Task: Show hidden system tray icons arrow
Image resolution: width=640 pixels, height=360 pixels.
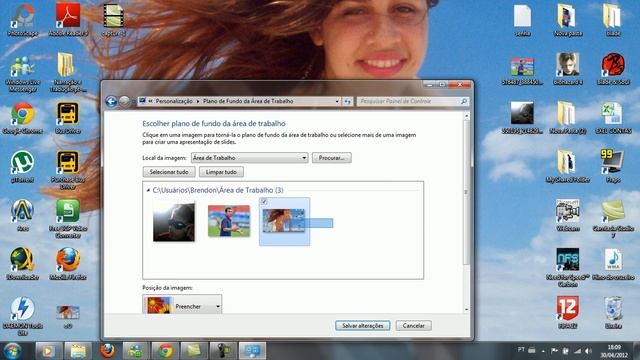Action: (x=543, y=351)
